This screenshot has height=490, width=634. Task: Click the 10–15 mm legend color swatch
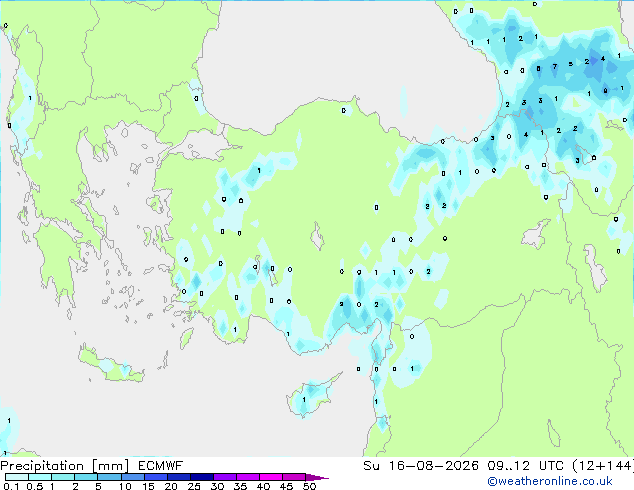click(132, 477)
